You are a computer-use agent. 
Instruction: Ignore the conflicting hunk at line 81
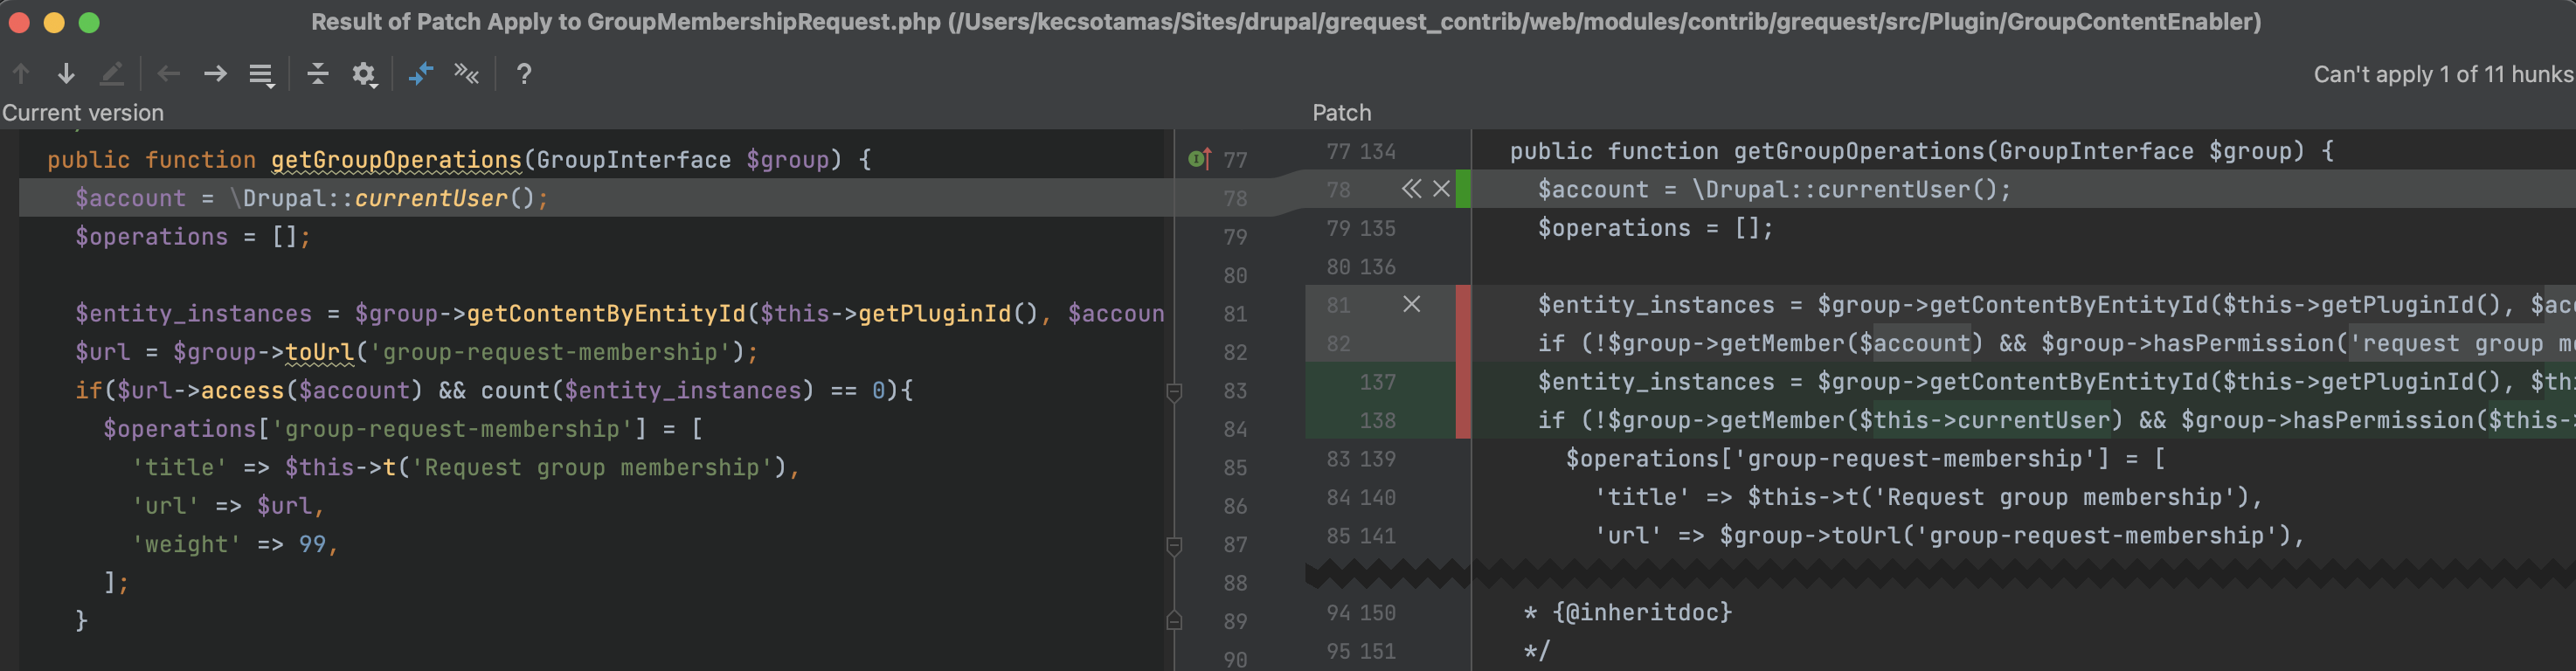pos(1411,304)
